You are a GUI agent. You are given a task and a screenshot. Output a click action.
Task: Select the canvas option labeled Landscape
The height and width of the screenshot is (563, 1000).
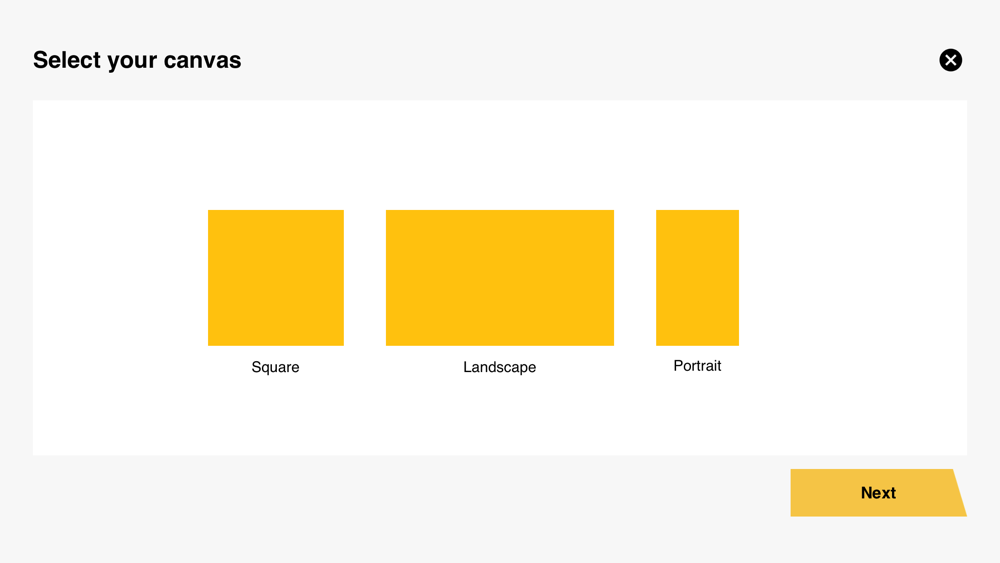pos(500,278)
